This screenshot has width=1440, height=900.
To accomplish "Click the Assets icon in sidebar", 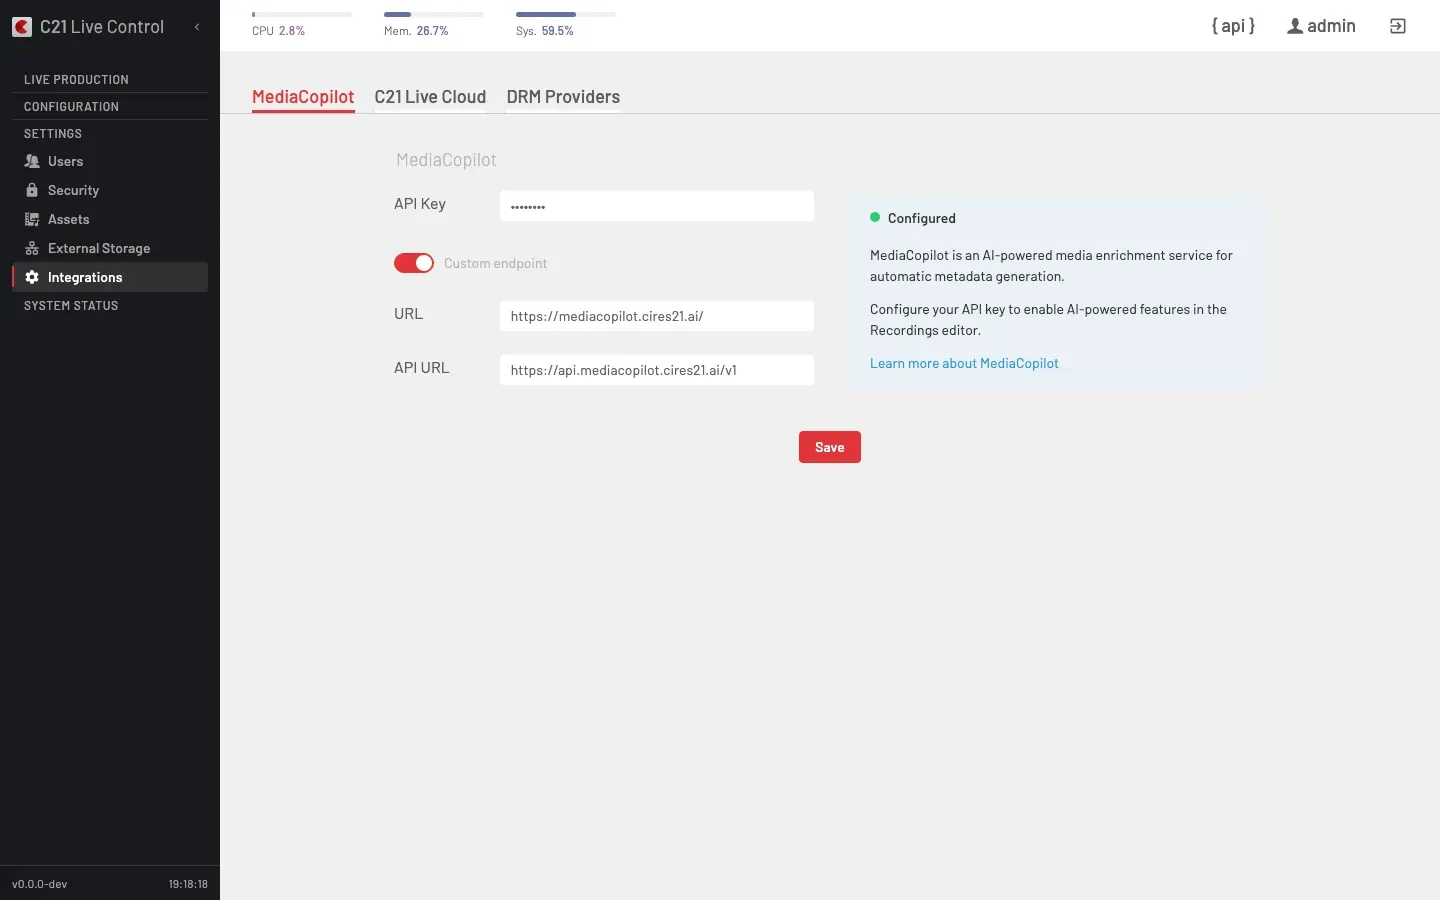I will point(32,219).
